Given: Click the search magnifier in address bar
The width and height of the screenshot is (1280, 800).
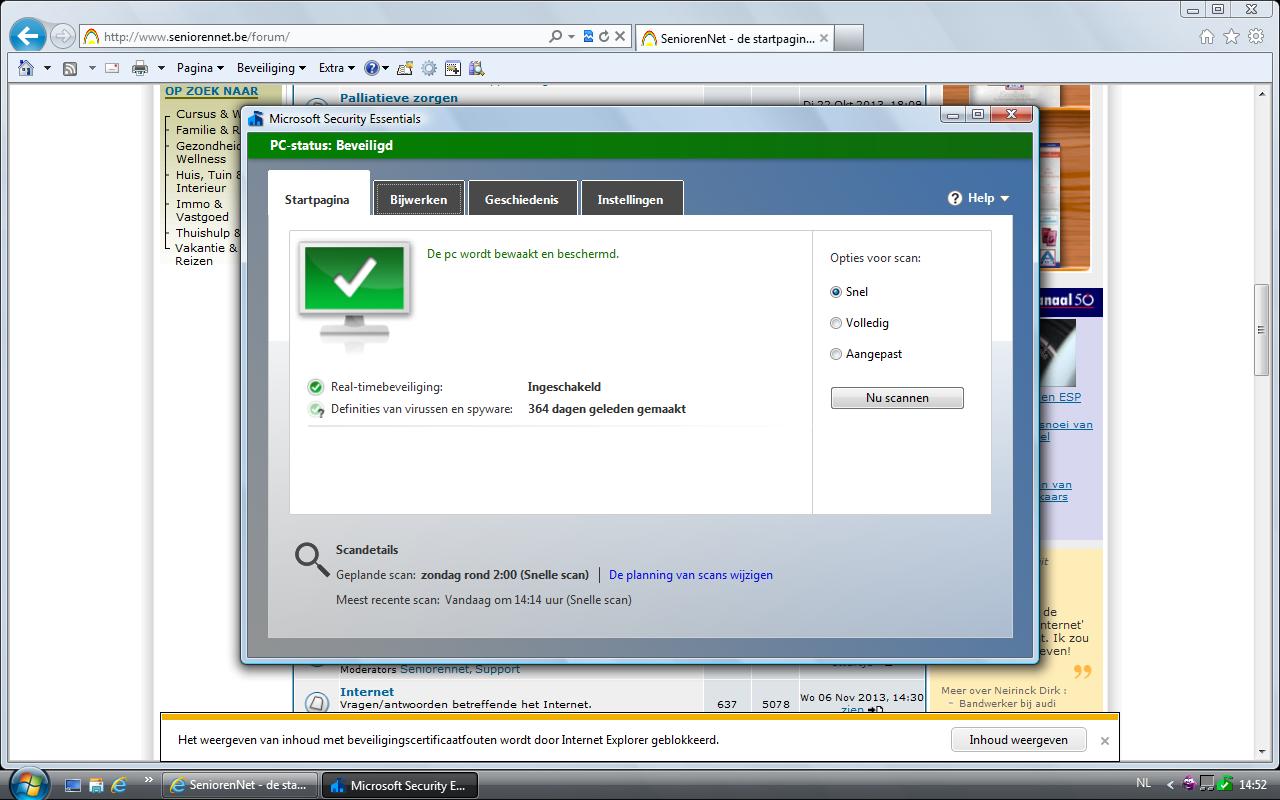Looking at the screenshot, I should point(555,37).
